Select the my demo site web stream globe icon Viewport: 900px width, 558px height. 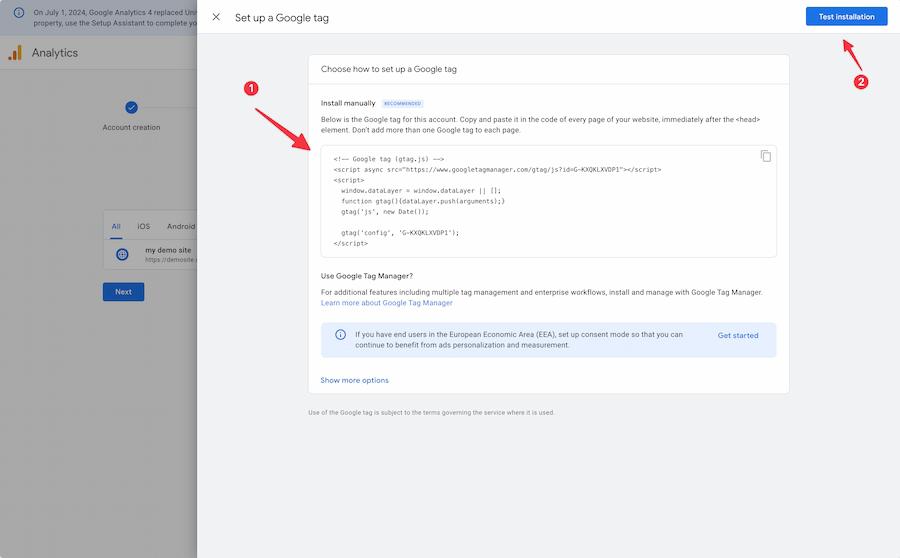pos(122,254)
